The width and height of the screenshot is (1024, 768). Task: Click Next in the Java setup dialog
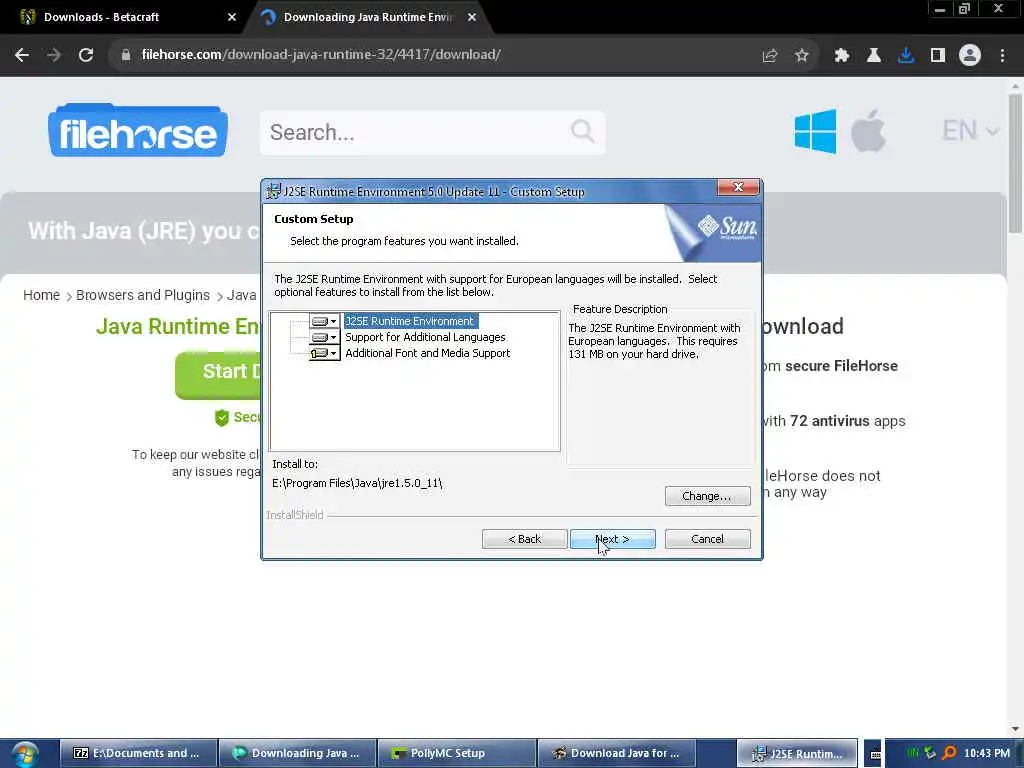(613, 539)
